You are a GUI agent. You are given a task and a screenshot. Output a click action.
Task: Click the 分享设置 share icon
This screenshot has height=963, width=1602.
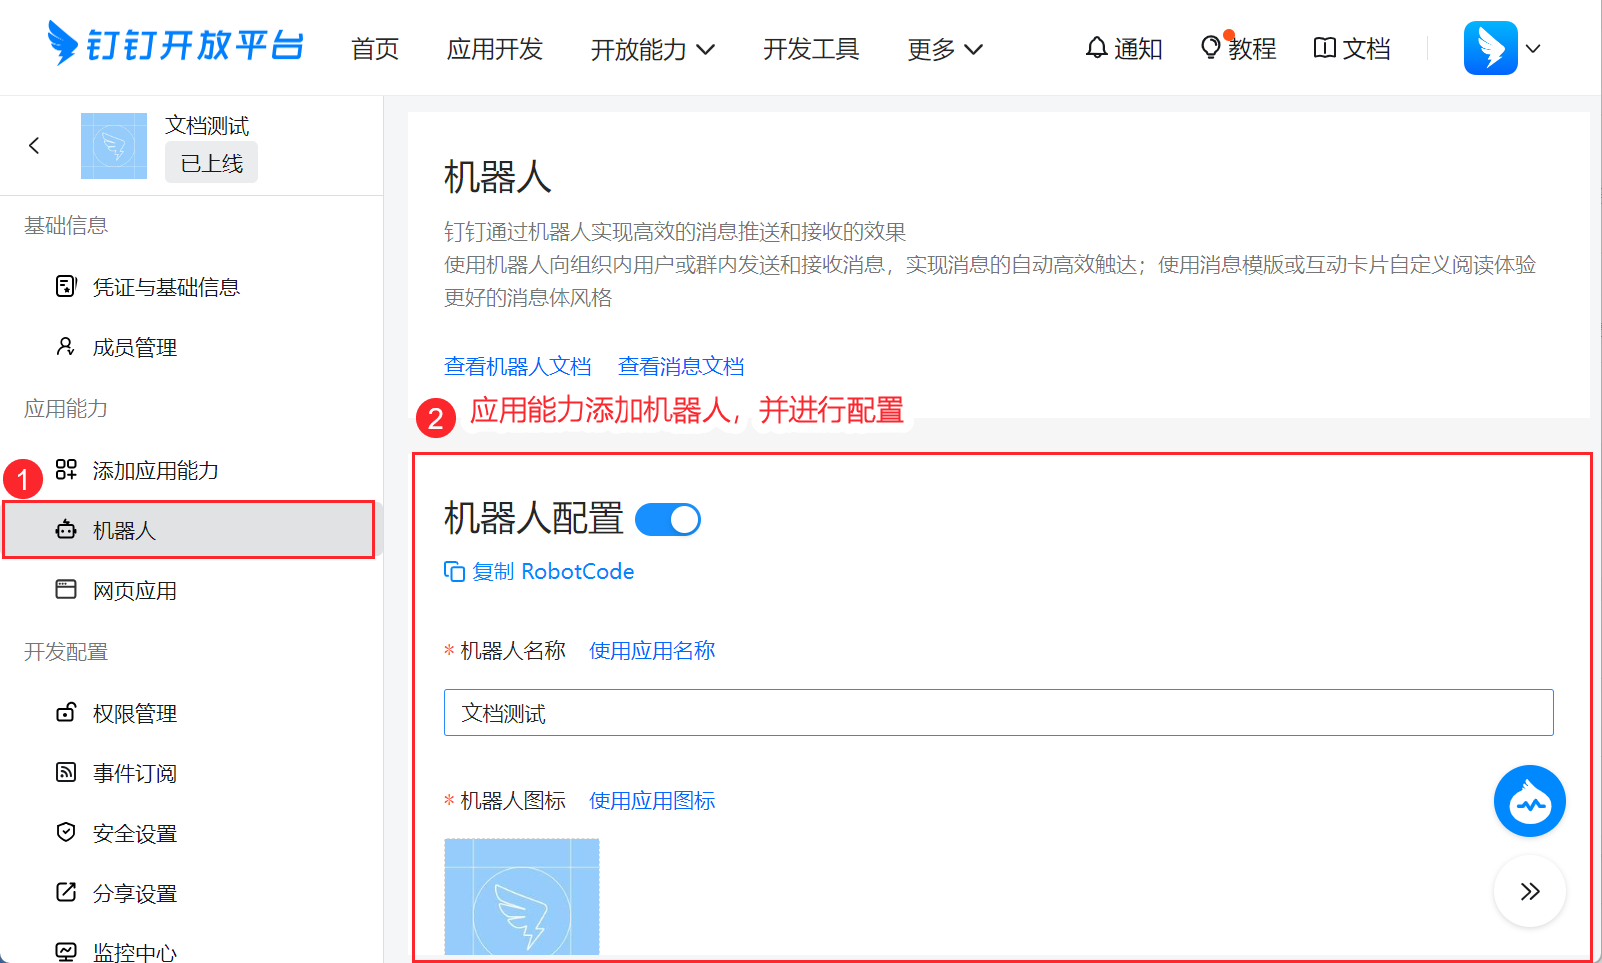66,893
